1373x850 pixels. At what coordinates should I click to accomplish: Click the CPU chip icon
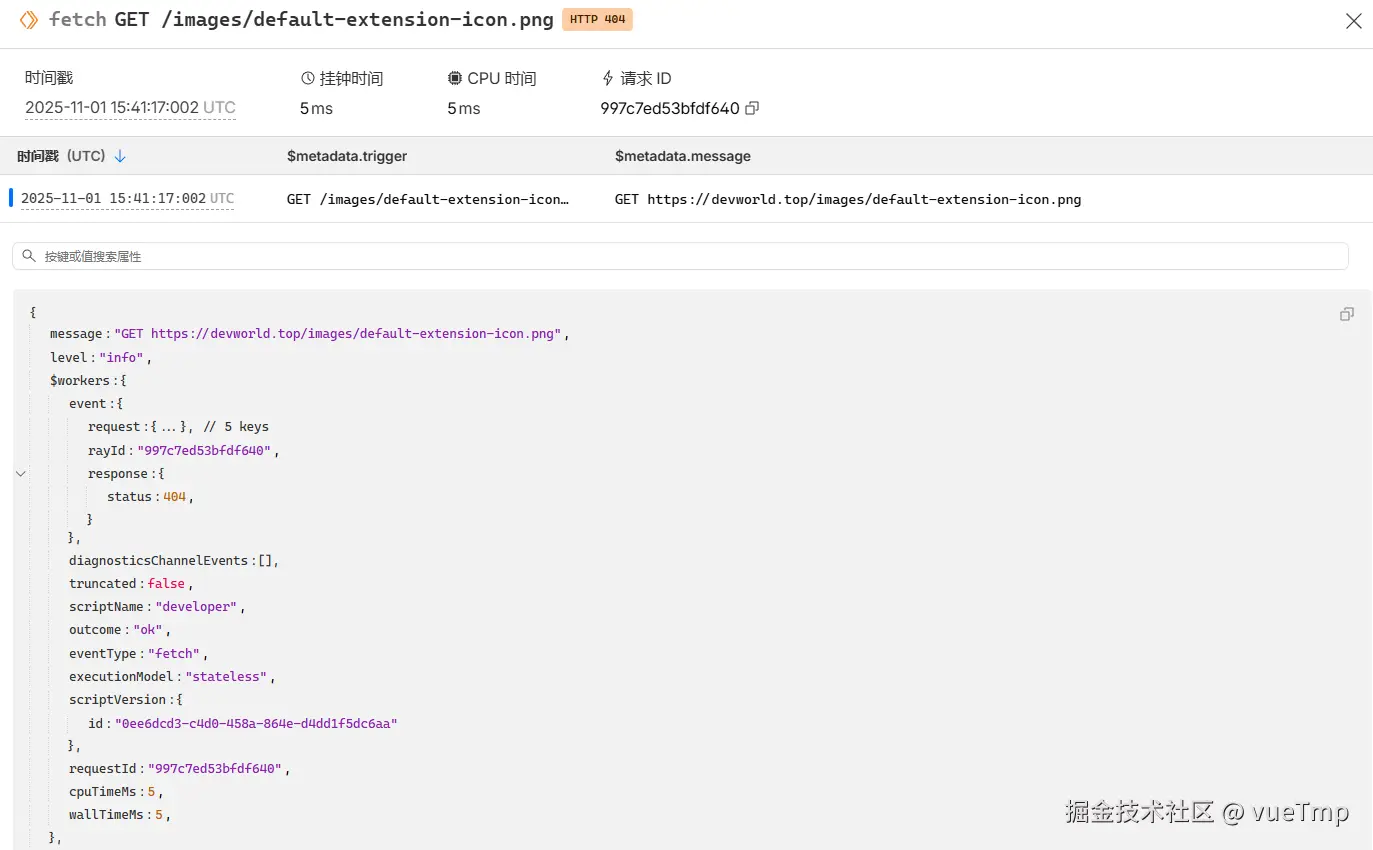pyautogui.click(x=455, y=78)
